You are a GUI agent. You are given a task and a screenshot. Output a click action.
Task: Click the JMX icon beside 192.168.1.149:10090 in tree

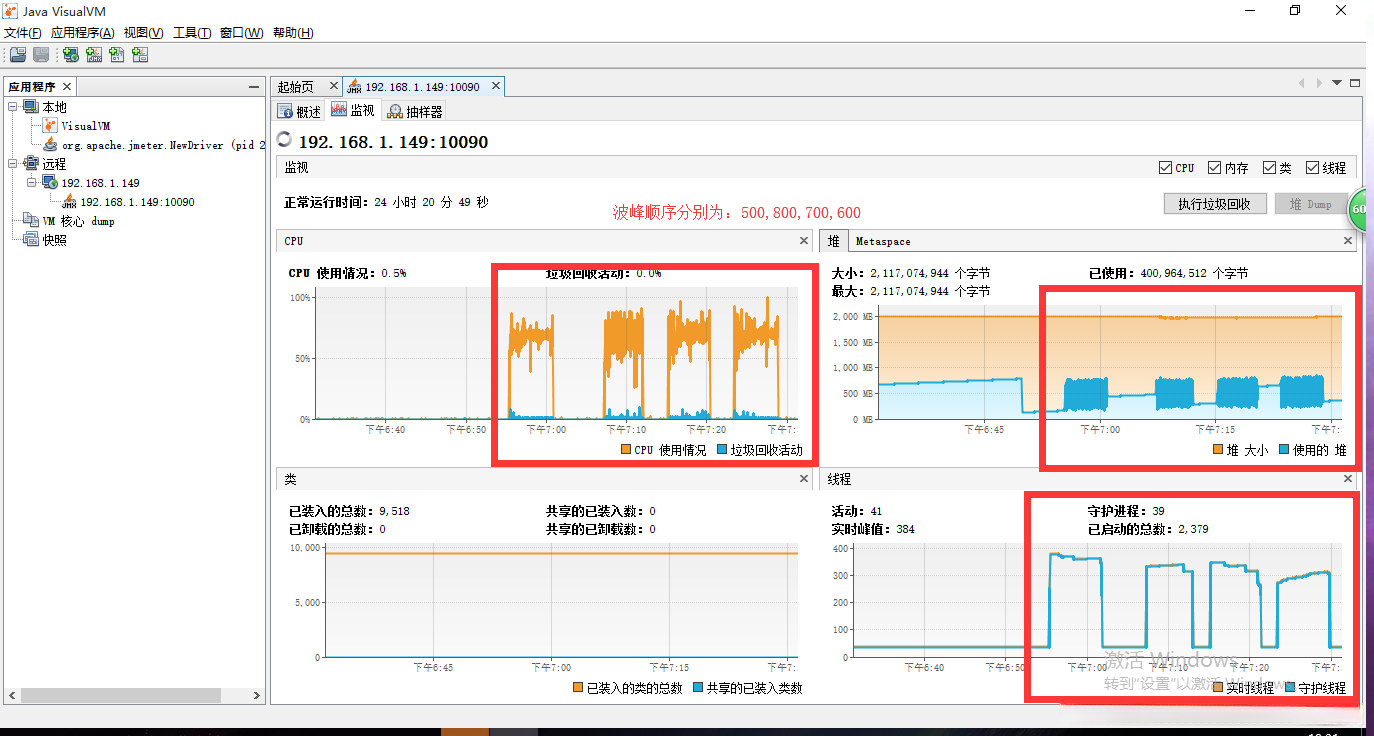[70, 202]
